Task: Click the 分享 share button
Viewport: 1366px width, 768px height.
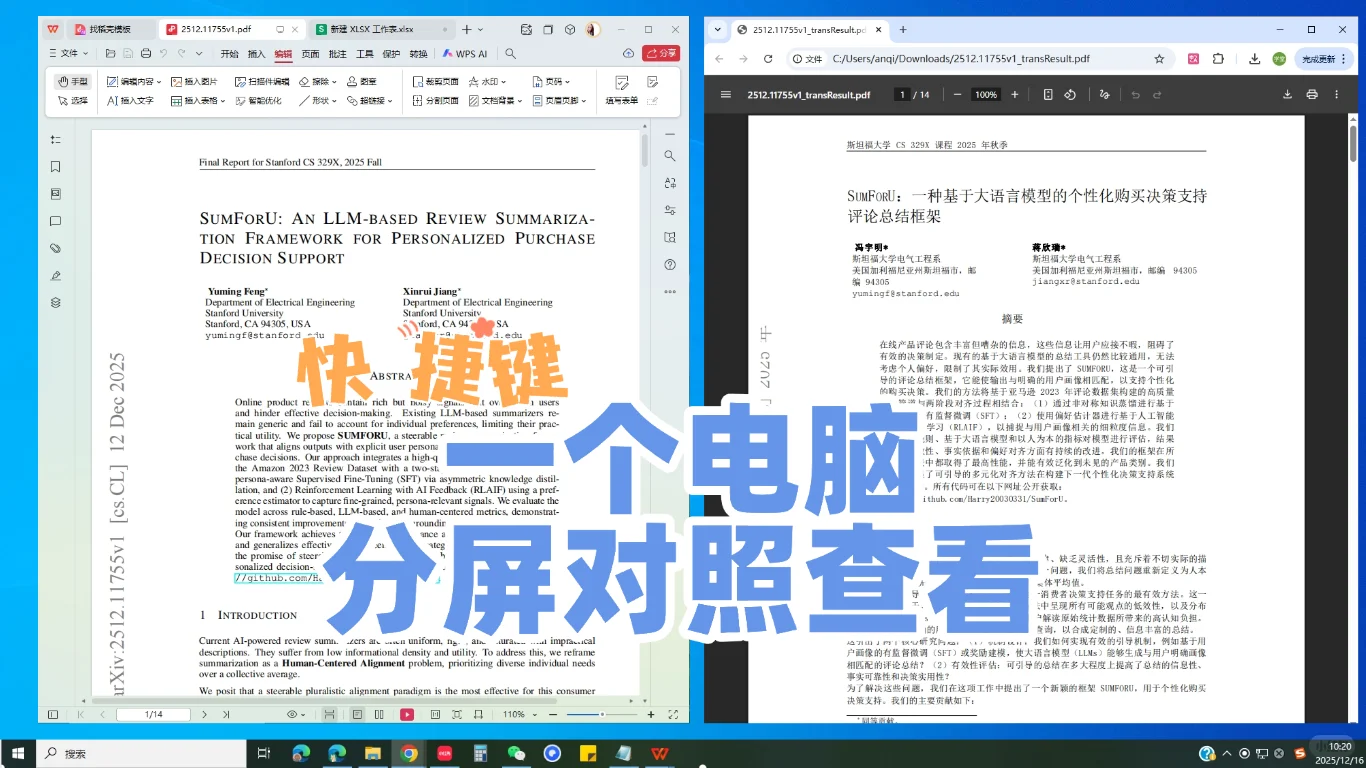Action: tap(660, 53)
